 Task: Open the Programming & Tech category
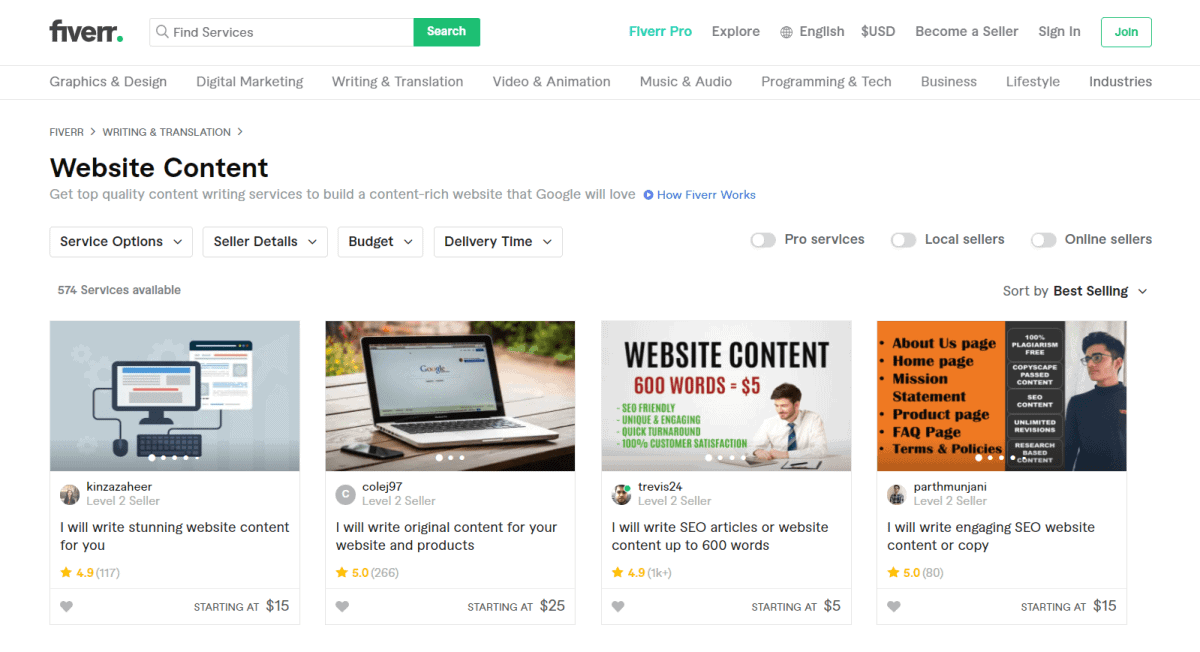click(826, 82)
